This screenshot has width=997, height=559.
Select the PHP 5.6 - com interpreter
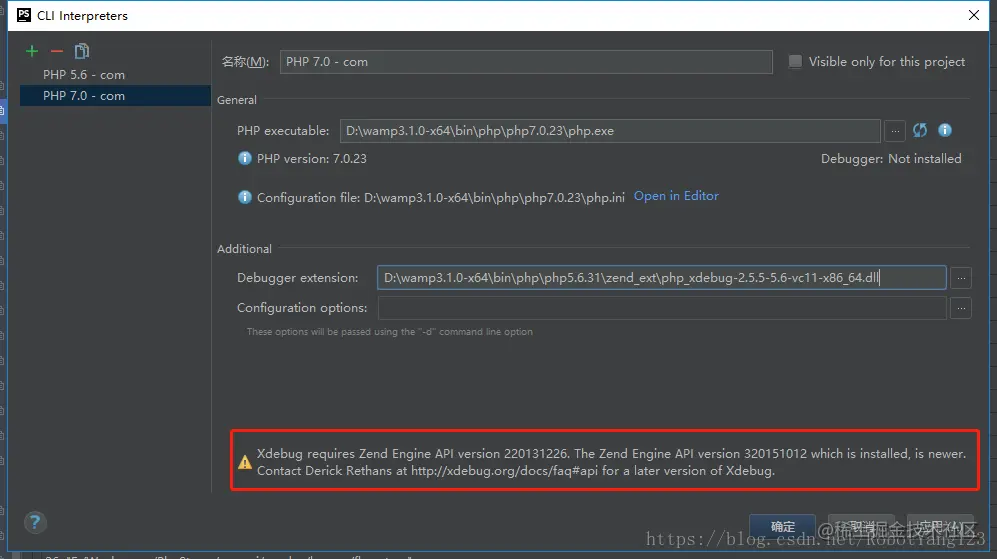(x=115, y=75)
